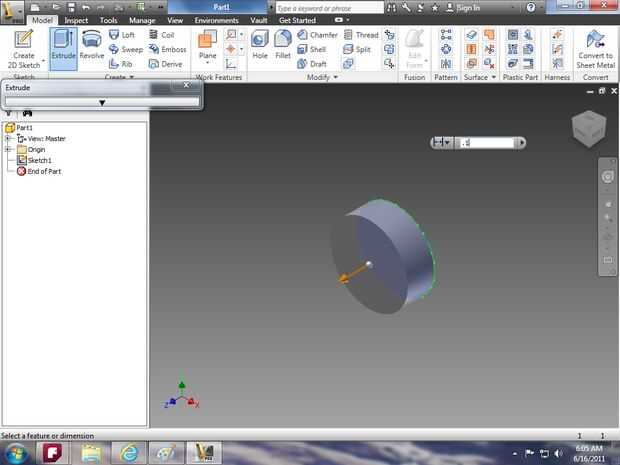Select Part1 in the browser tree

(x=19, y=127)
